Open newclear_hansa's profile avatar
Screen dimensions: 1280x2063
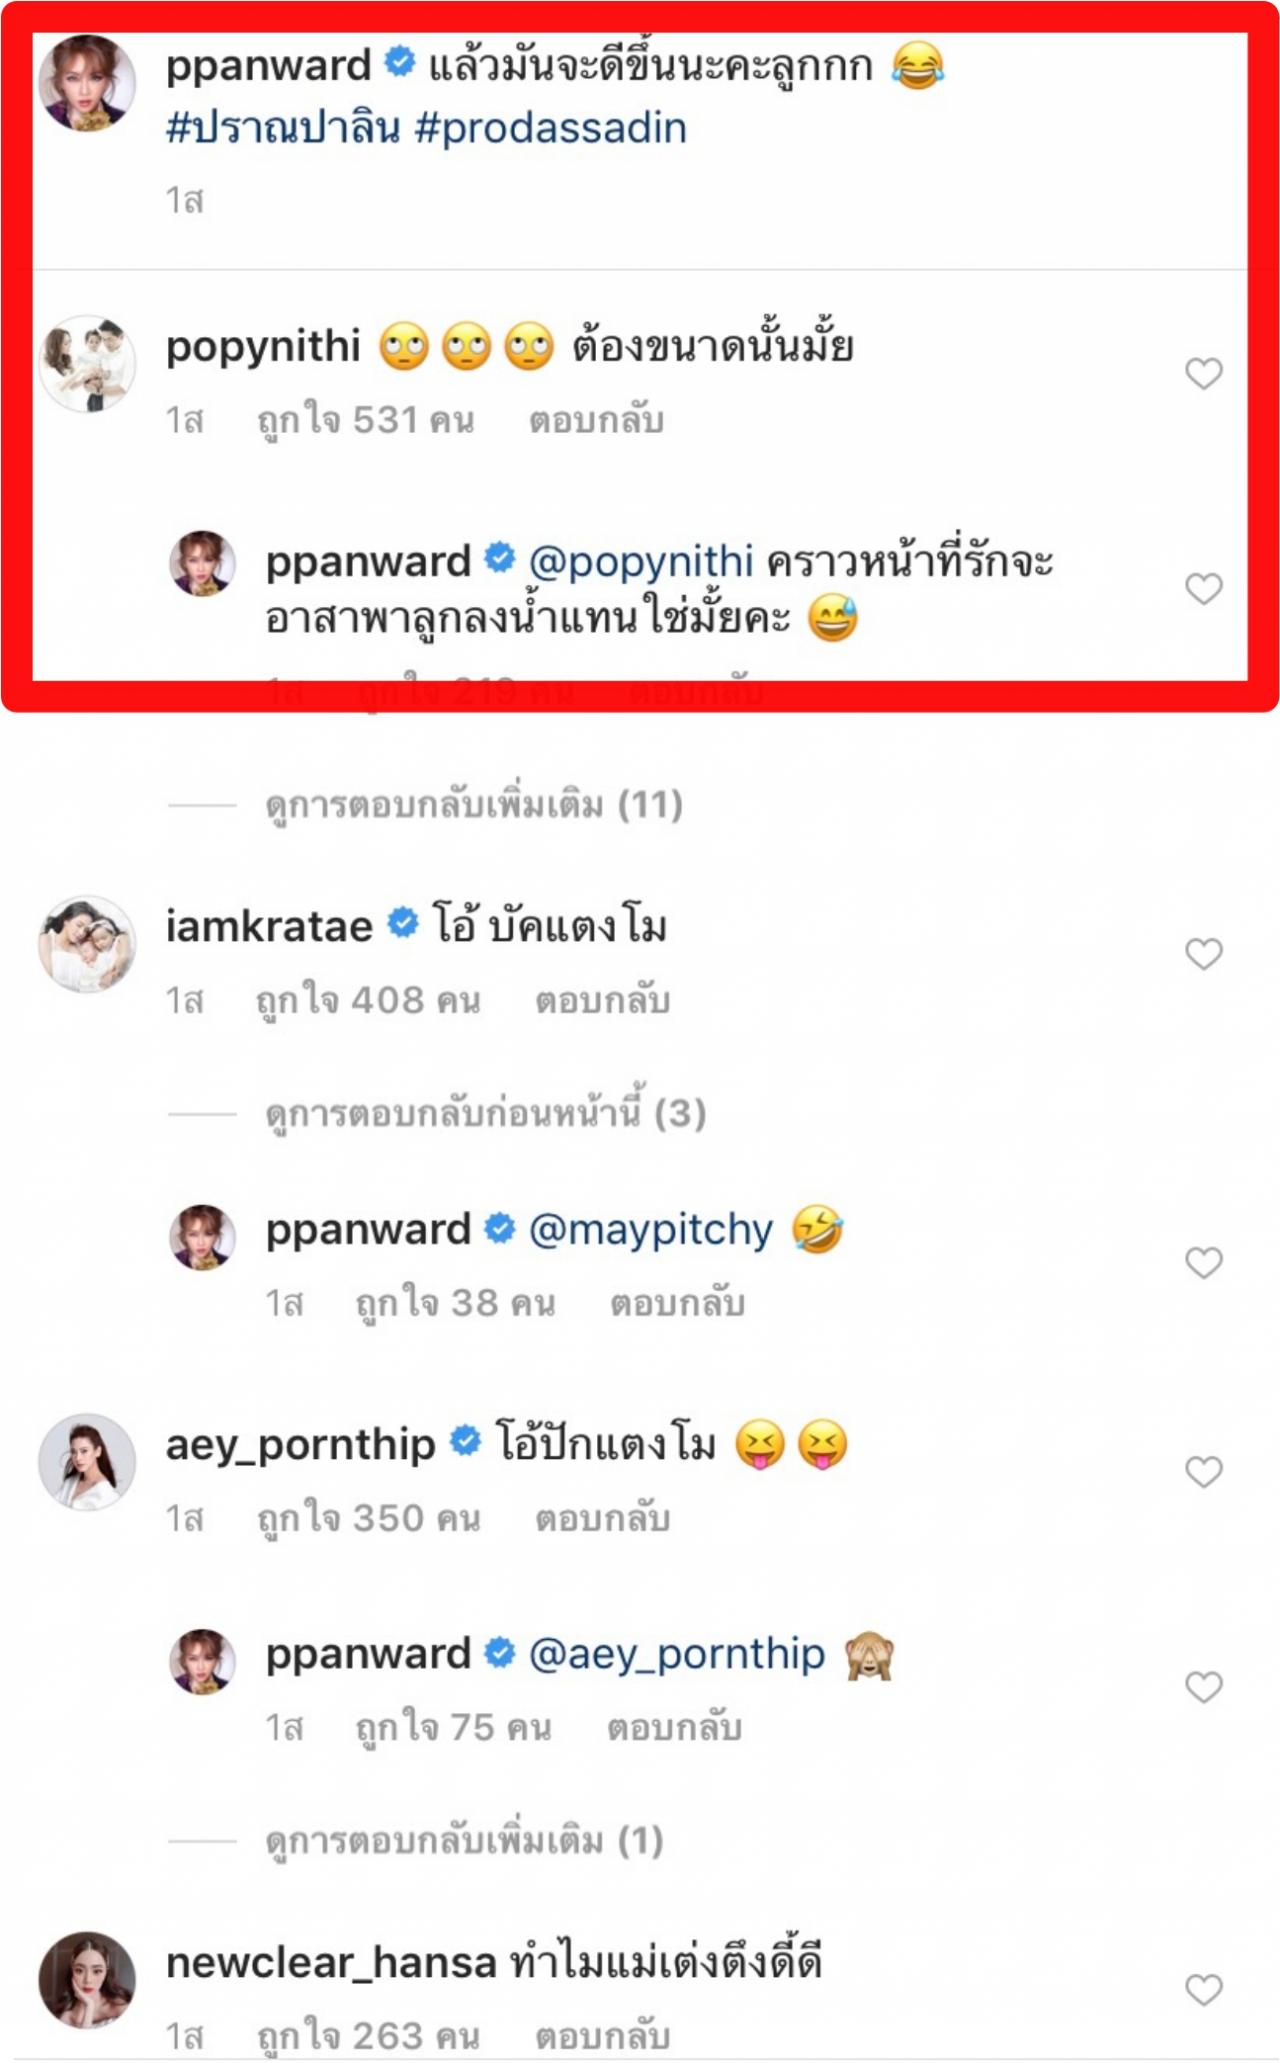87,1979
